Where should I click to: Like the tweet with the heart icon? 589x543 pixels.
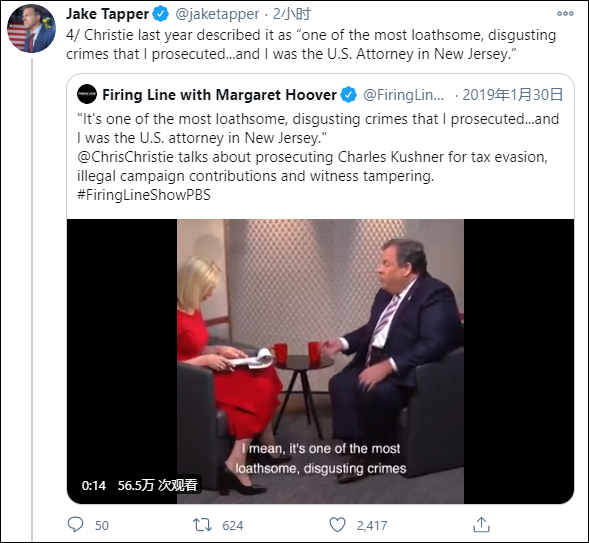click(x=337, y=525)
